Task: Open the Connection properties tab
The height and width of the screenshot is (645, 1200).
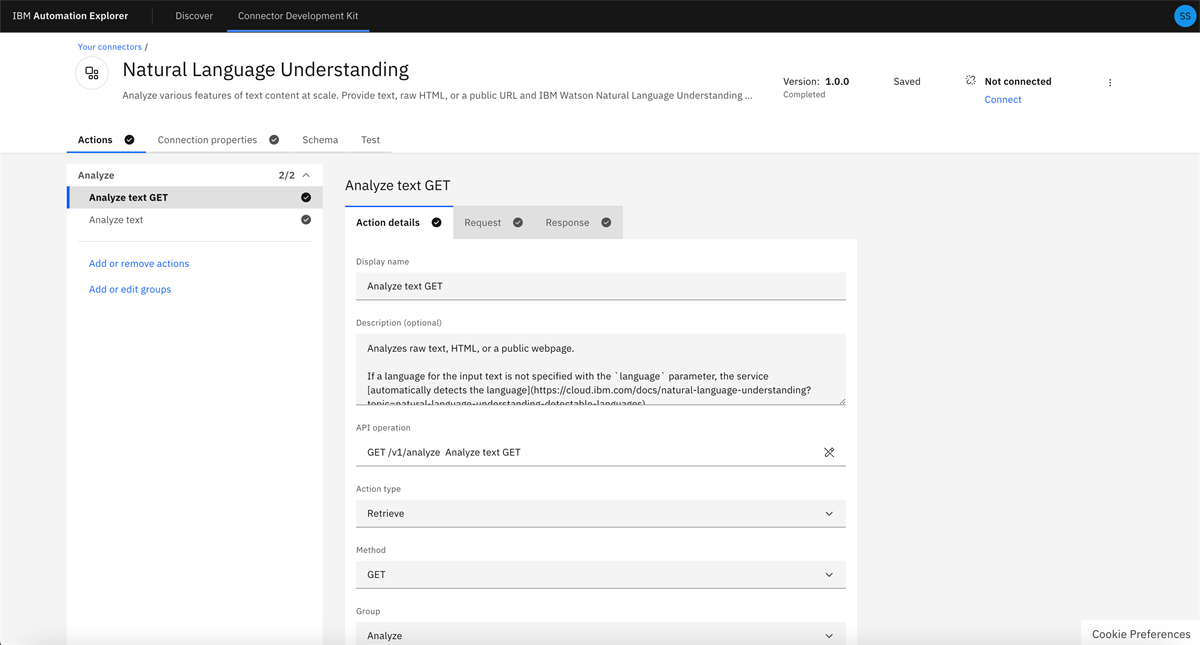Action: [218, 140]
